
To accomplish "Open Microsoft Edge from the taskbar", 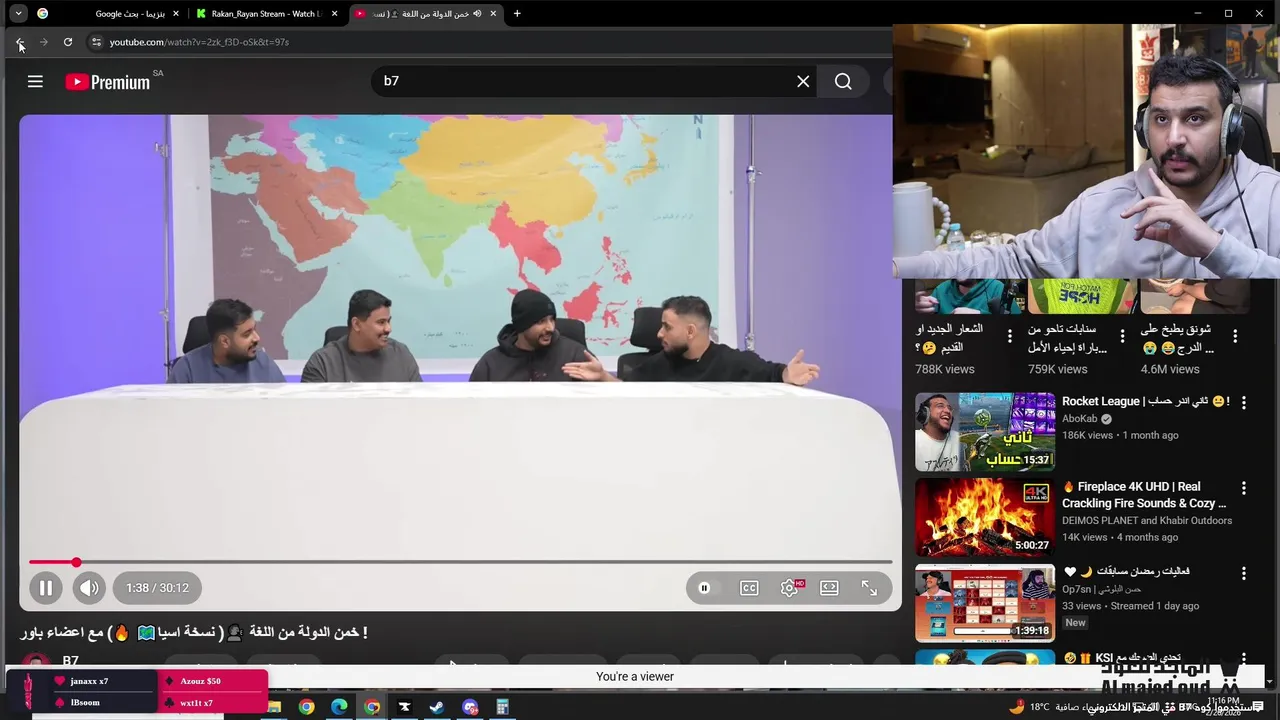I will (339, 707).
